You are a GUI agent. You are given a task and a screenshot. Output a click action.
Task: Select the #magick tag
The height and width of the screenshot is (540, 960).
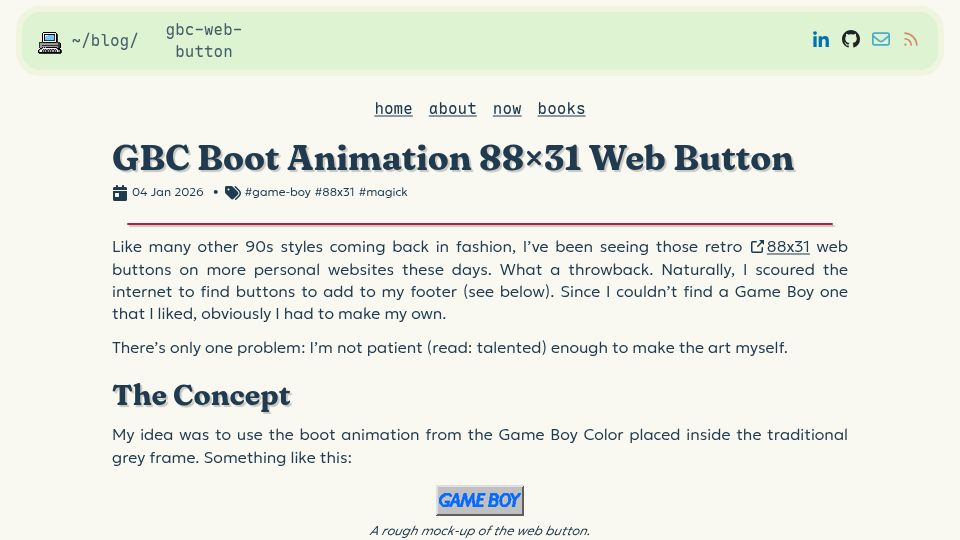383,192
